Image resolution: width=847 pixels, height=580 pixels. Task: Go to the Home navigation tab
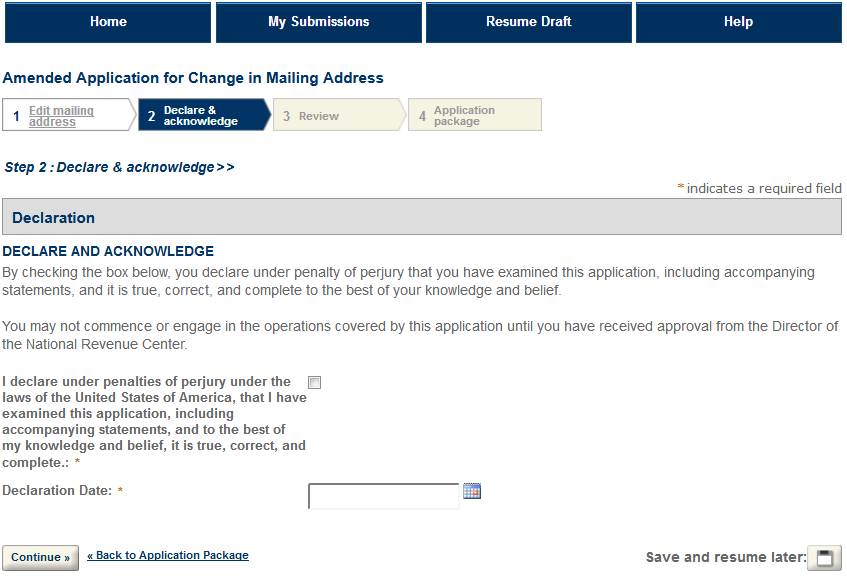coord(108,22)
